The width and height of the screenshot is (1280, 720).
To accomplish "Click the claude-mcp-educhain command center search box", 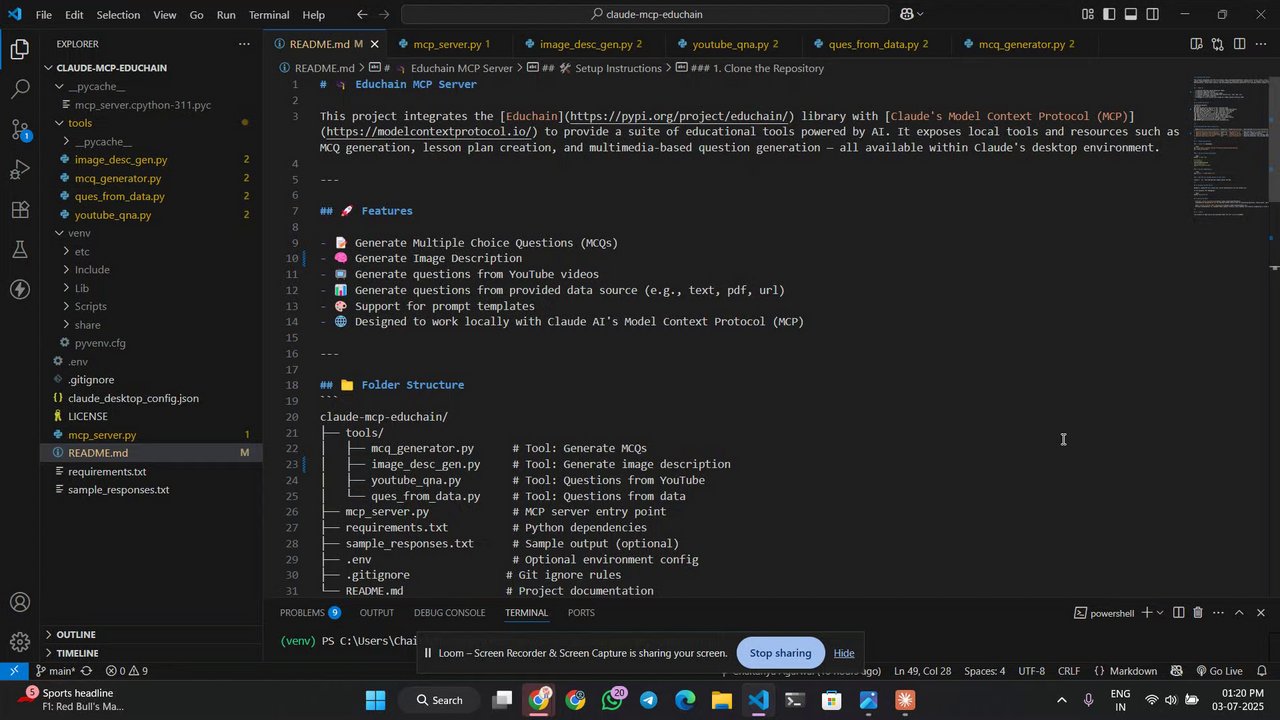I will [x=645, y=15].
